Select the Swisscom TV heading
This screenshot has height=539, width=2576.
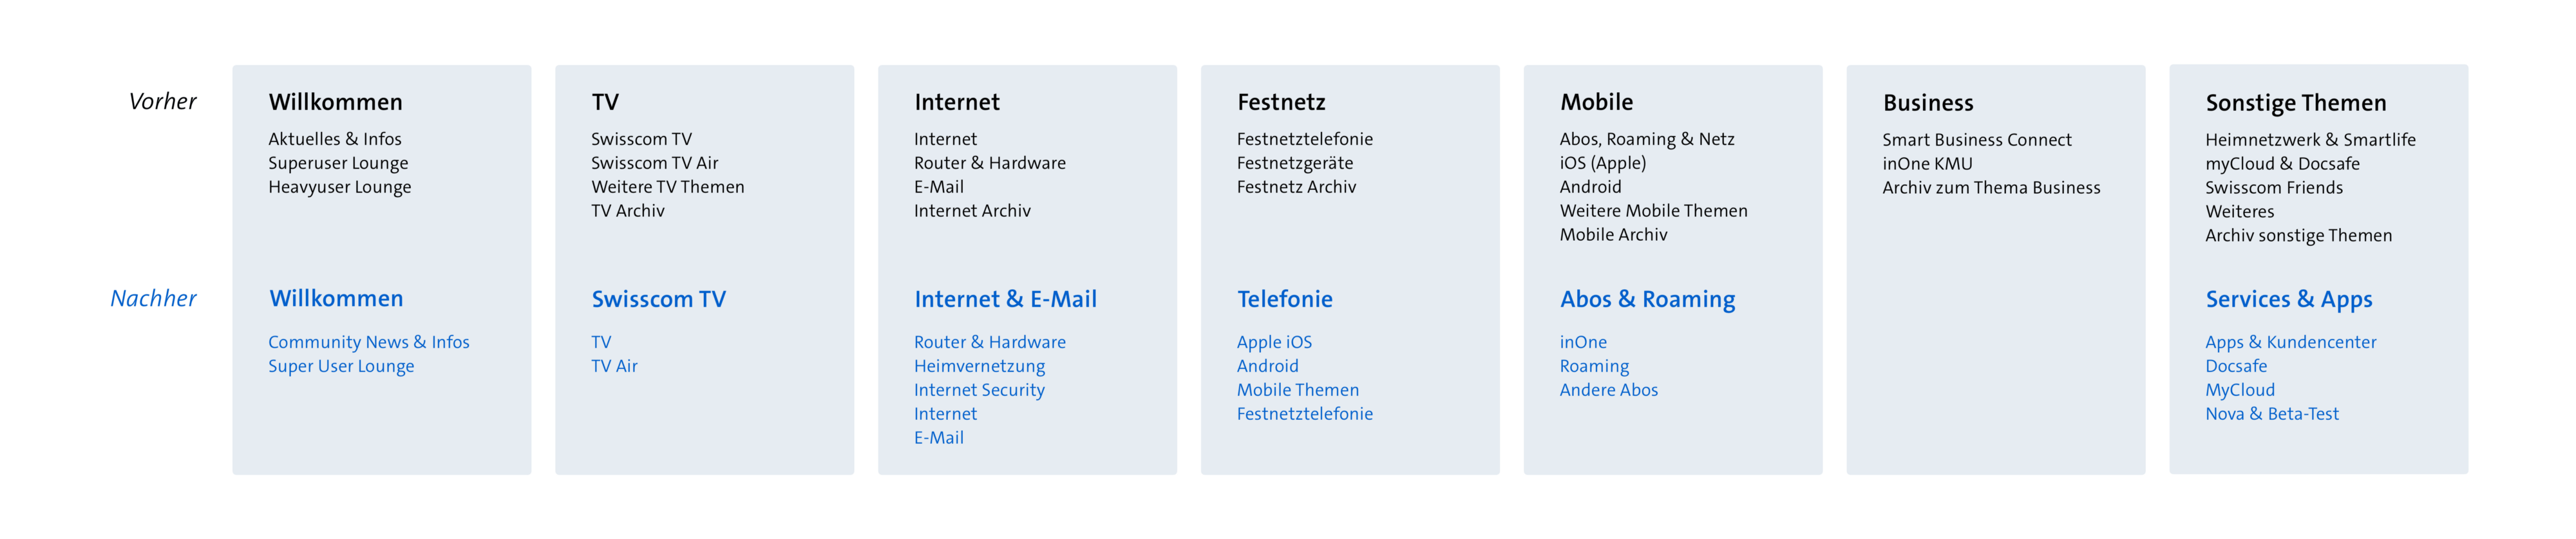(x=658, y=299)
